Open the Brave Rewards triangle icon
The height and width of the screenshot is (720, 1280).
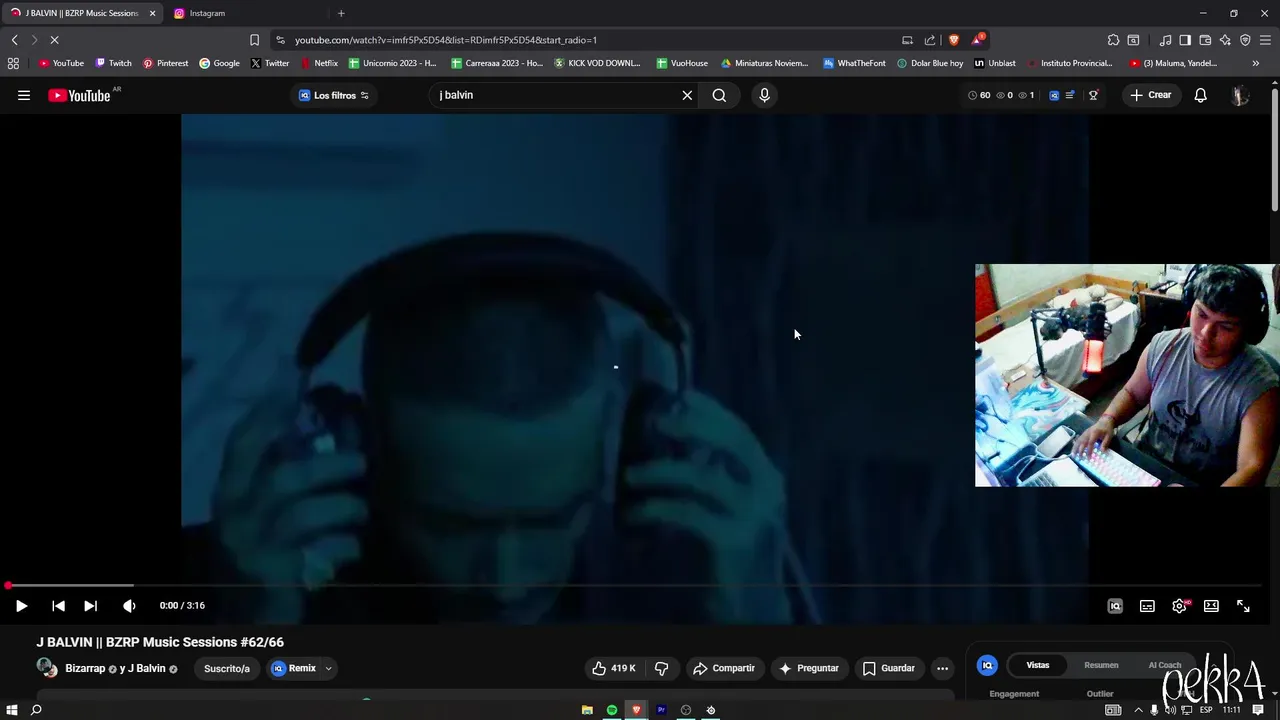coord(978,40)
